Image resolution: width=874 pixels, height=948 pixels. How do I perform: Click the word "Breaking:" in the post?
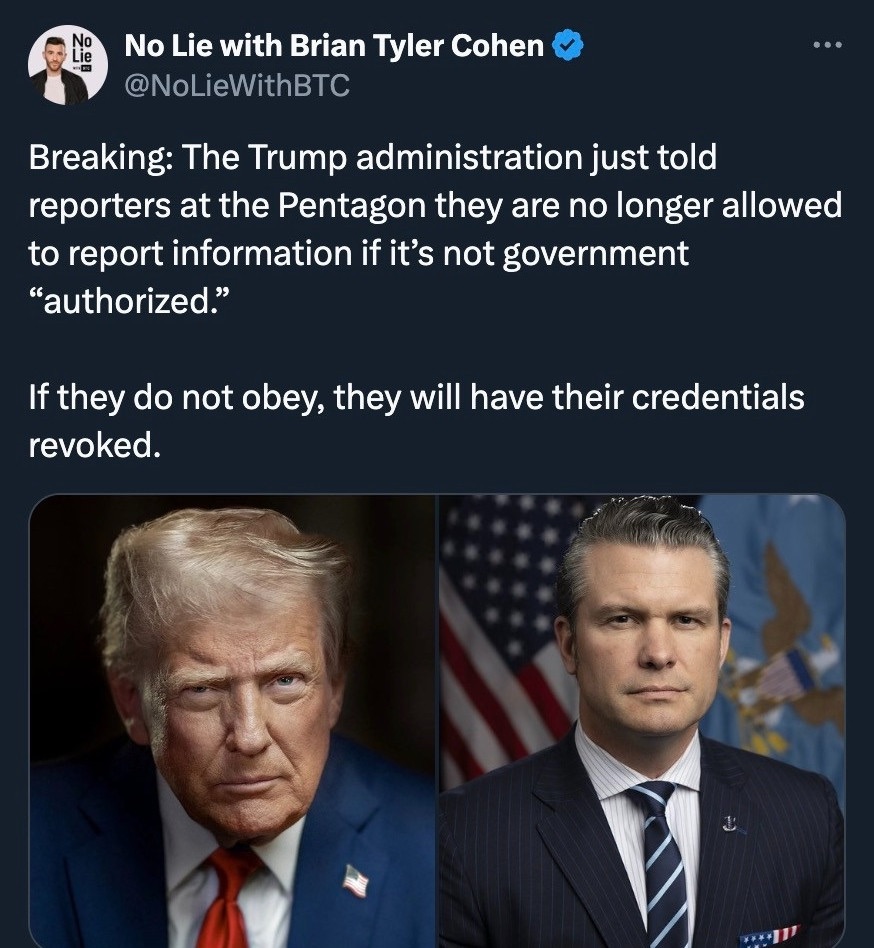point(99,158)
